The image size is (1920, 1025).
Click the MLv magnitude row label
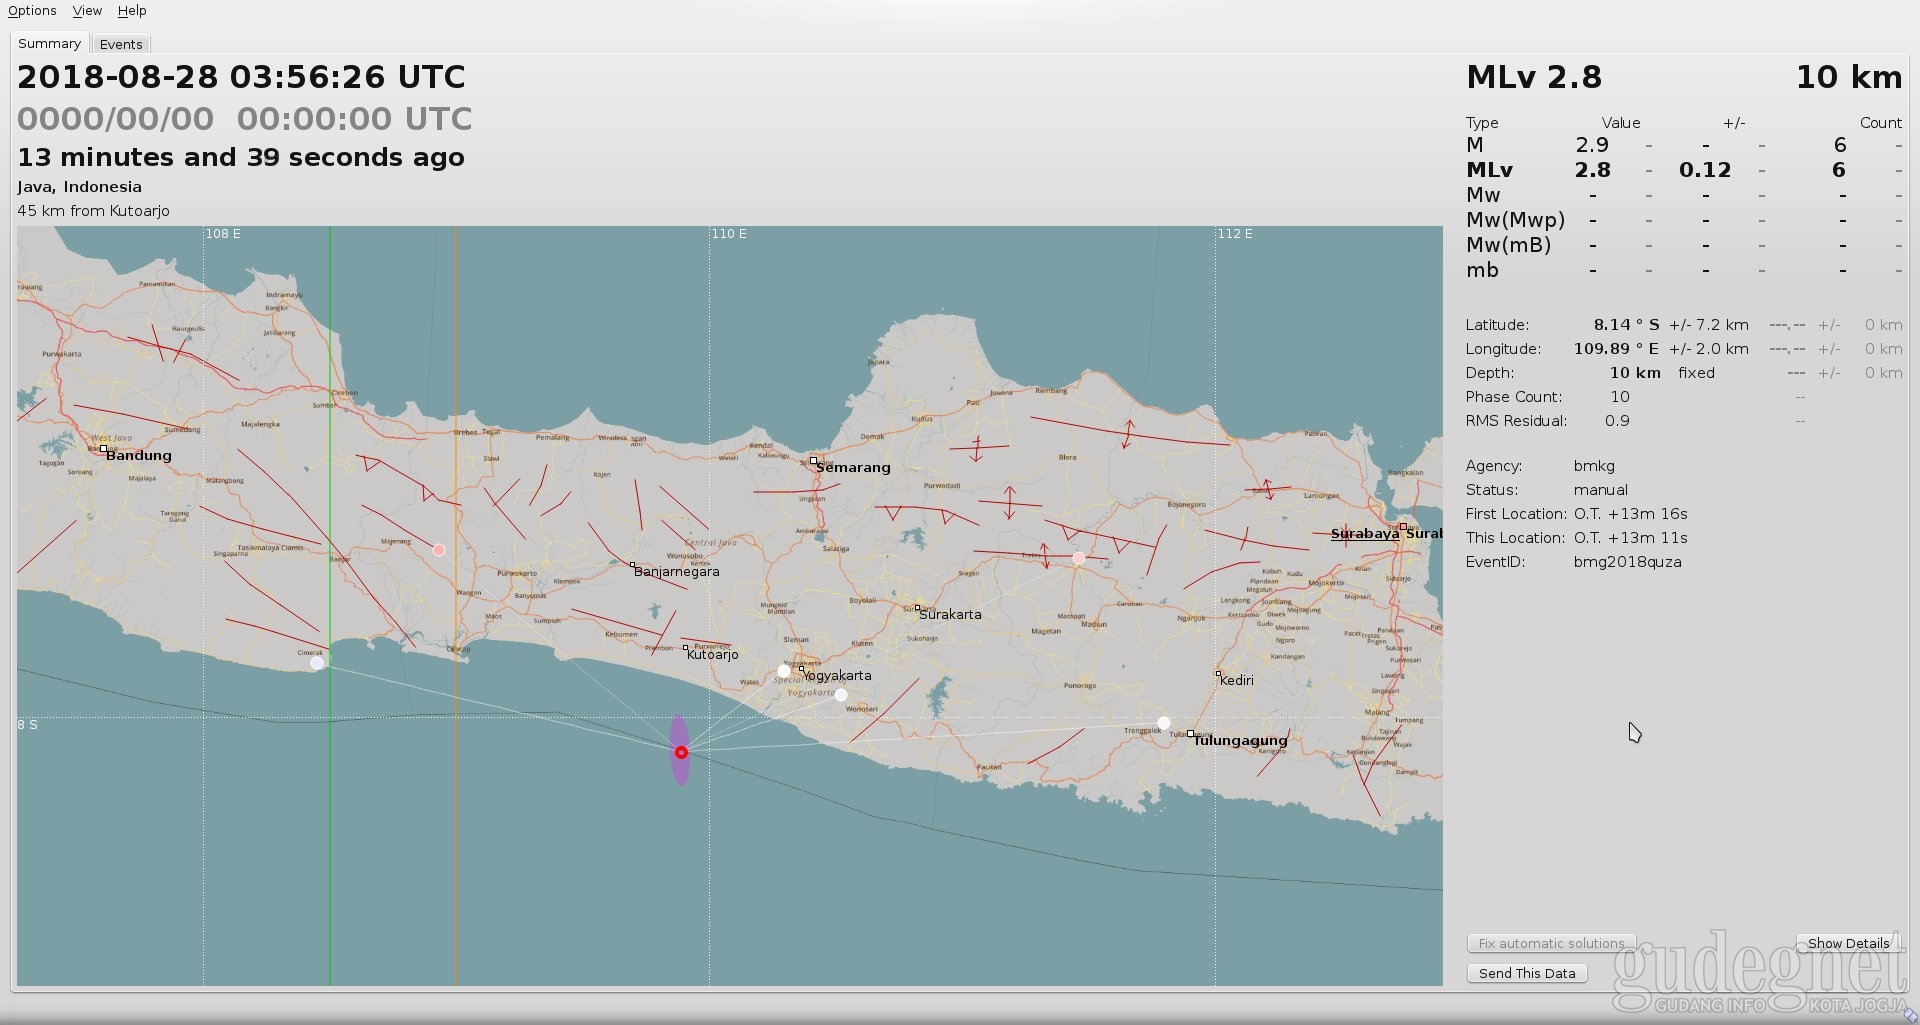[x=1489, y=170]
